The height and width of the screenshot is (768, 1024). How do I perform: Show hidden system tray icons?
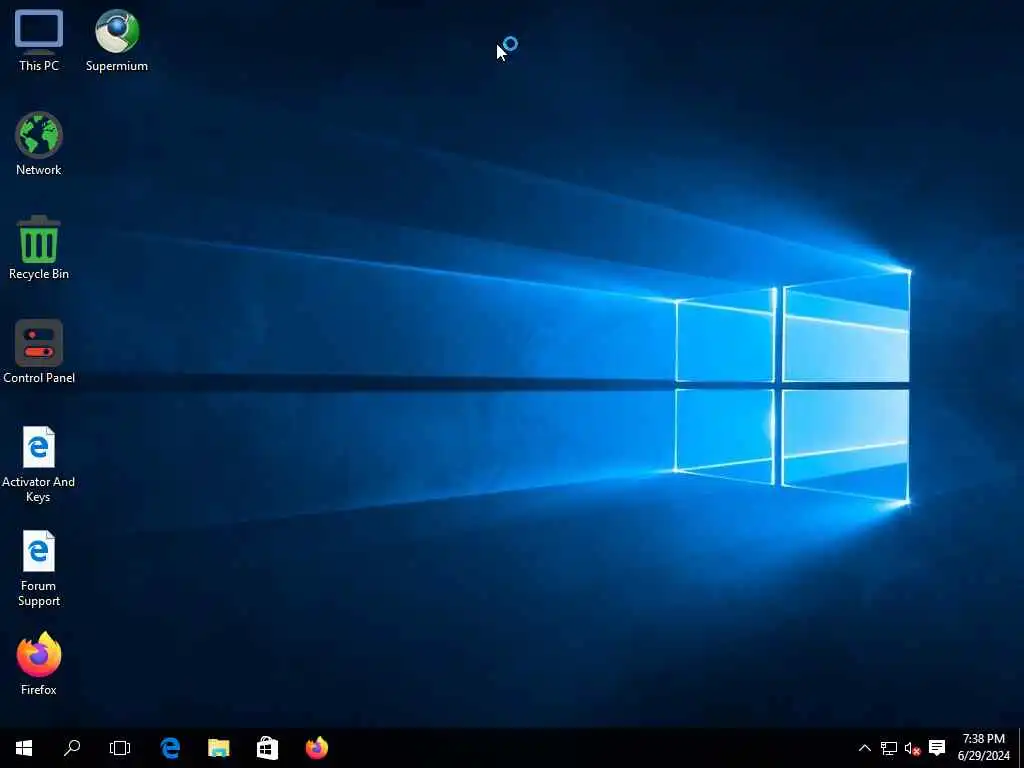[865, 748]
